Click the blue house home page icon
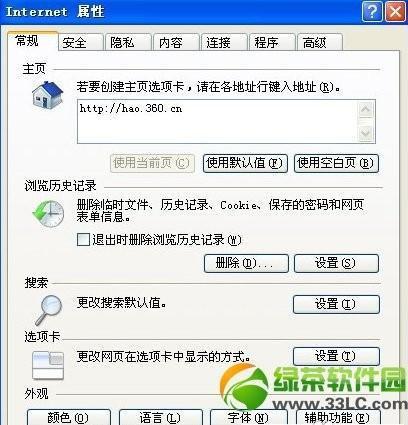Viewport: 408px width, 425px height. [x=48, y=94]
